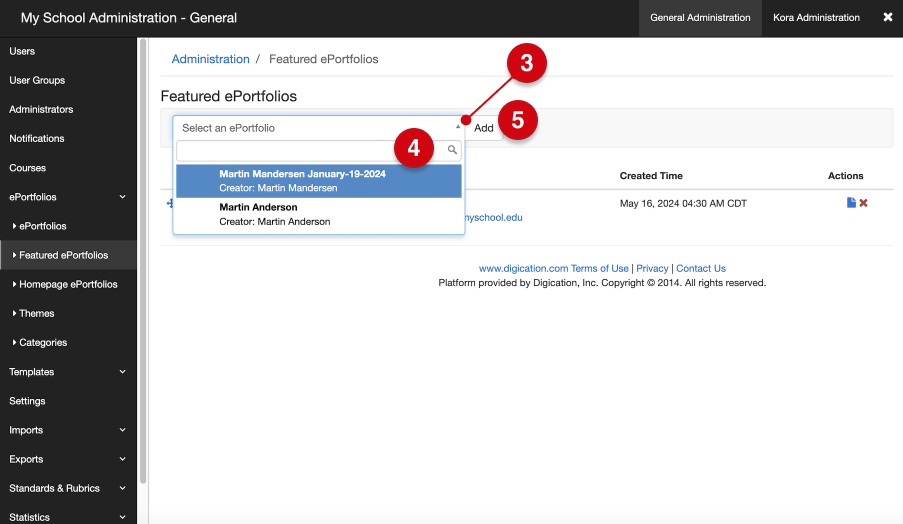Viewport: 903px width, 524px height.
Task: Select Martin Mandersen January-19-2024 option
Action: 318,181
